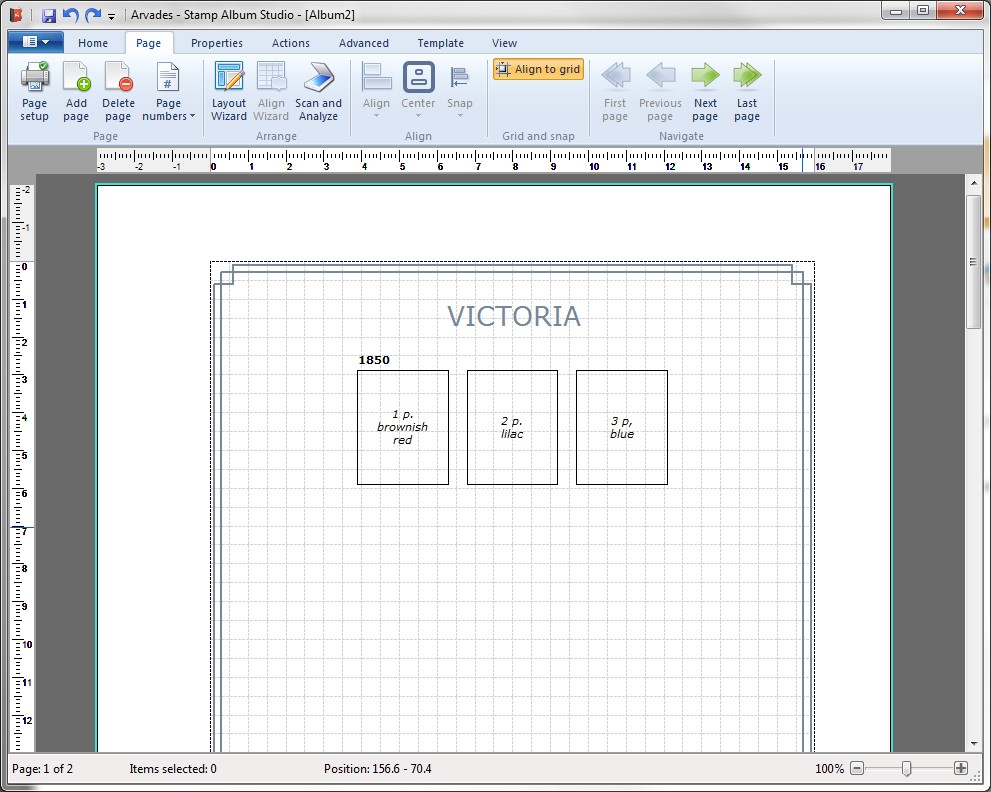The width and height of the screenshot is (991, 792).
Task: Go to Previous page
Action: (660, 92)
